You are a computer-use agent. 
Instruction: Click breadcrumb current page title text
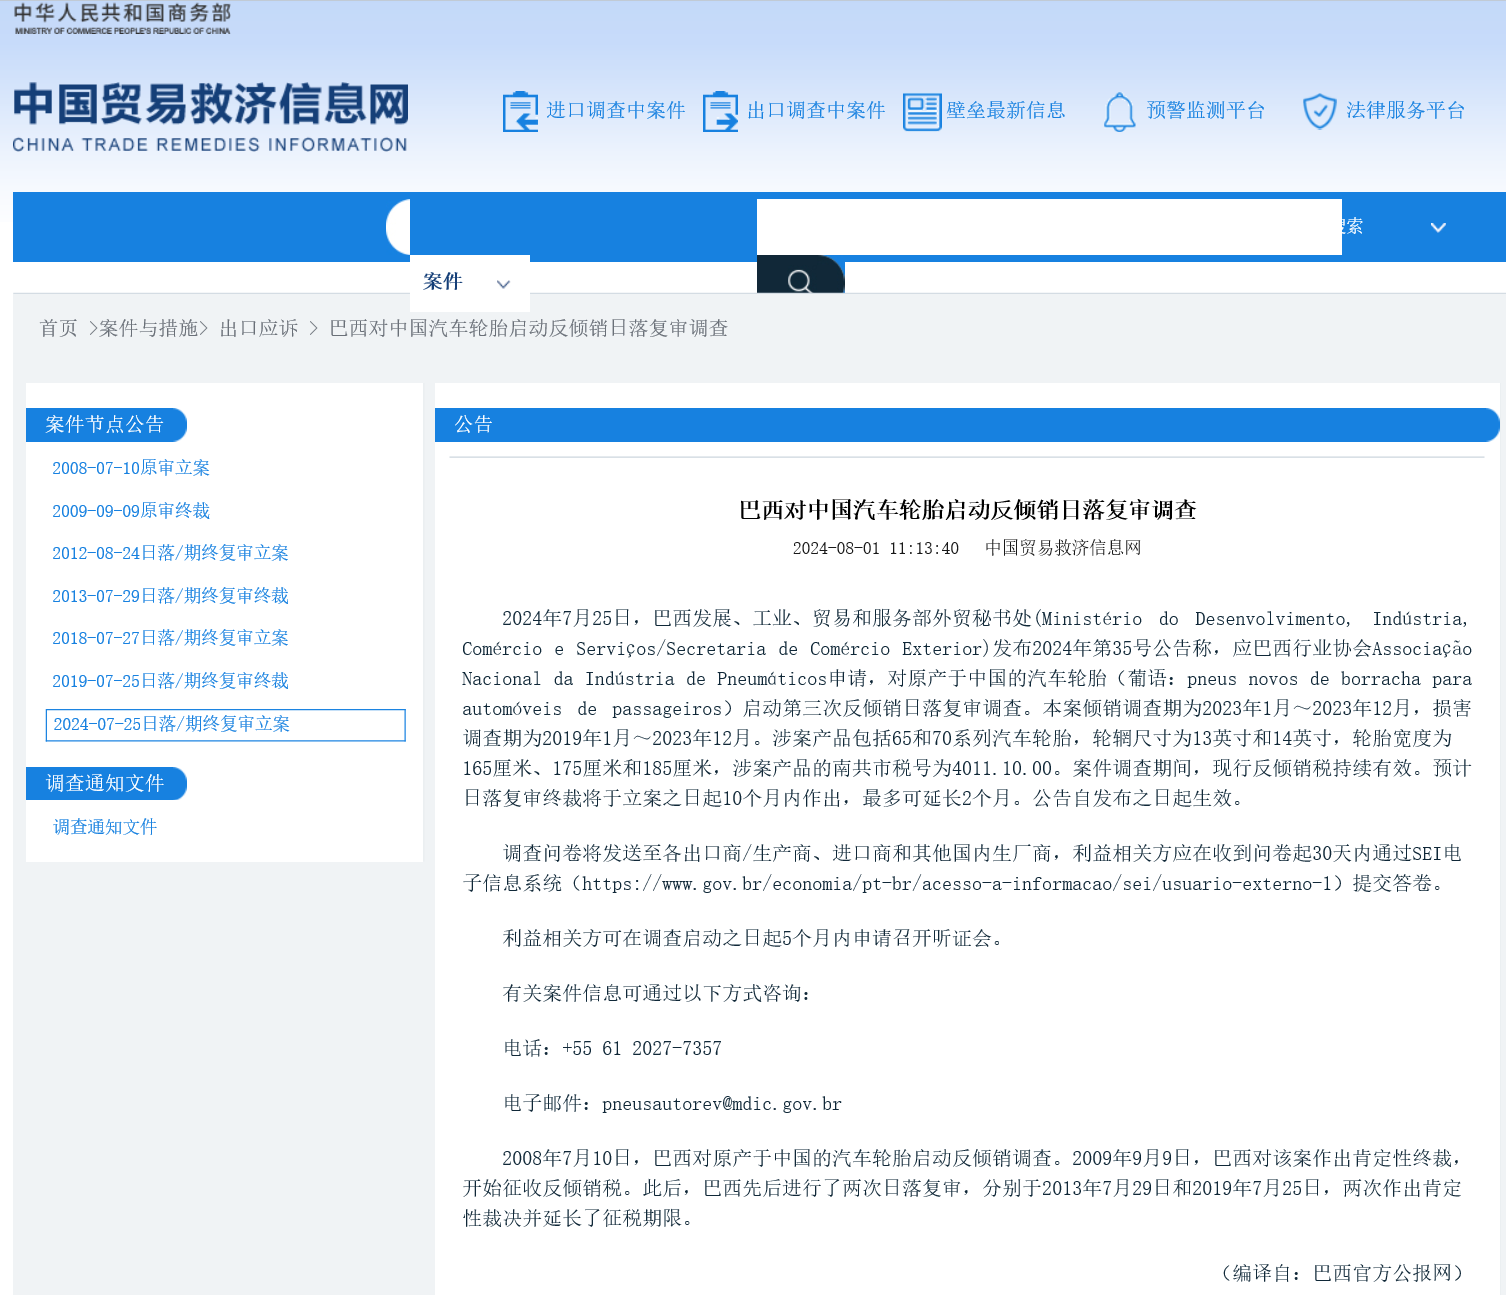[x=529, y=328]
